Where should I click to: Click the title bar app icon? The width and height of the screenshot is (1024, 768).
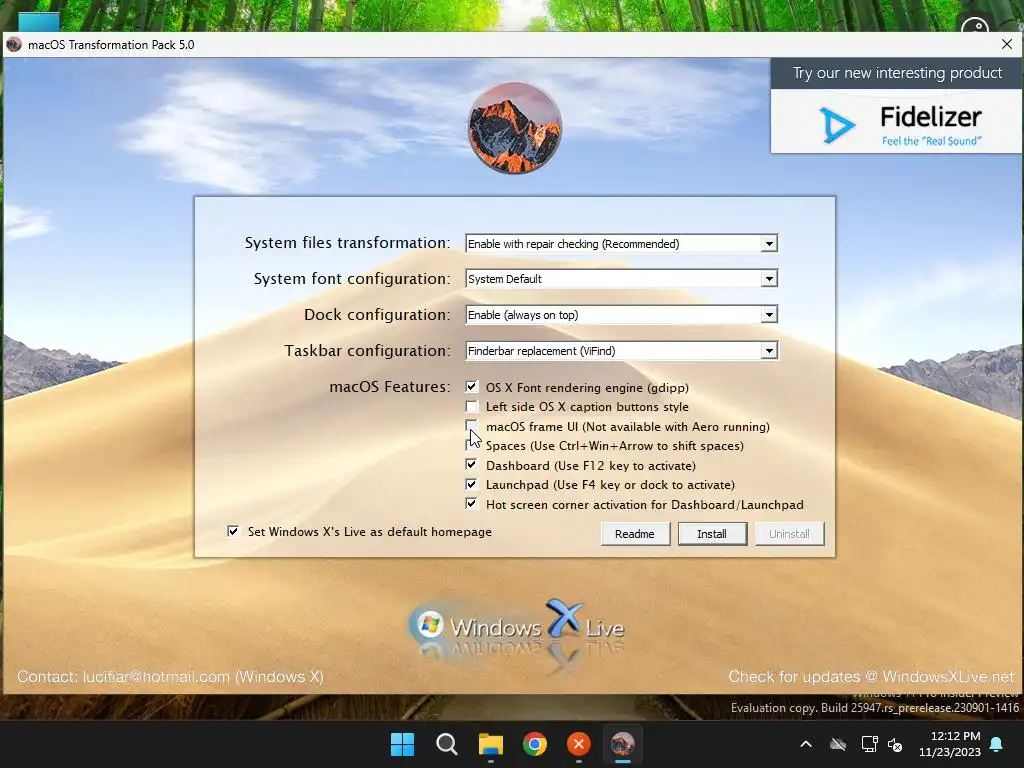tap(14, 44)
